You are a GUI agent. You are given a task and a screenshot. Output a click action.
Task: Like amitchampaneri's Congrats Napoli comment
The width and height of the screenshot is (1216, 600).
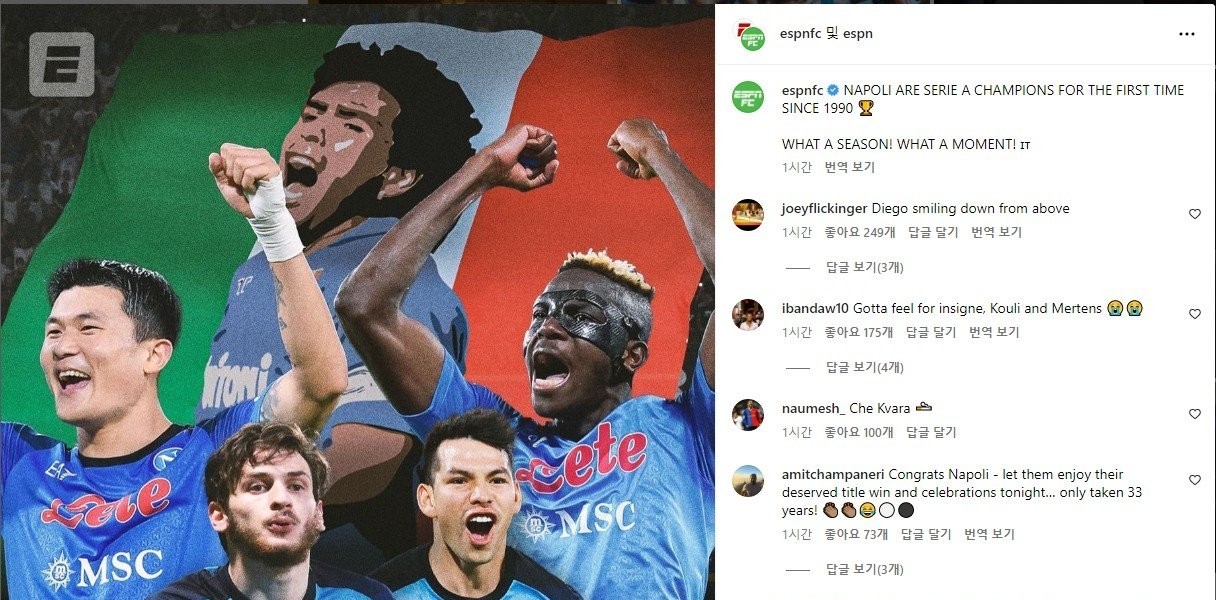[x=1194, y=480]
